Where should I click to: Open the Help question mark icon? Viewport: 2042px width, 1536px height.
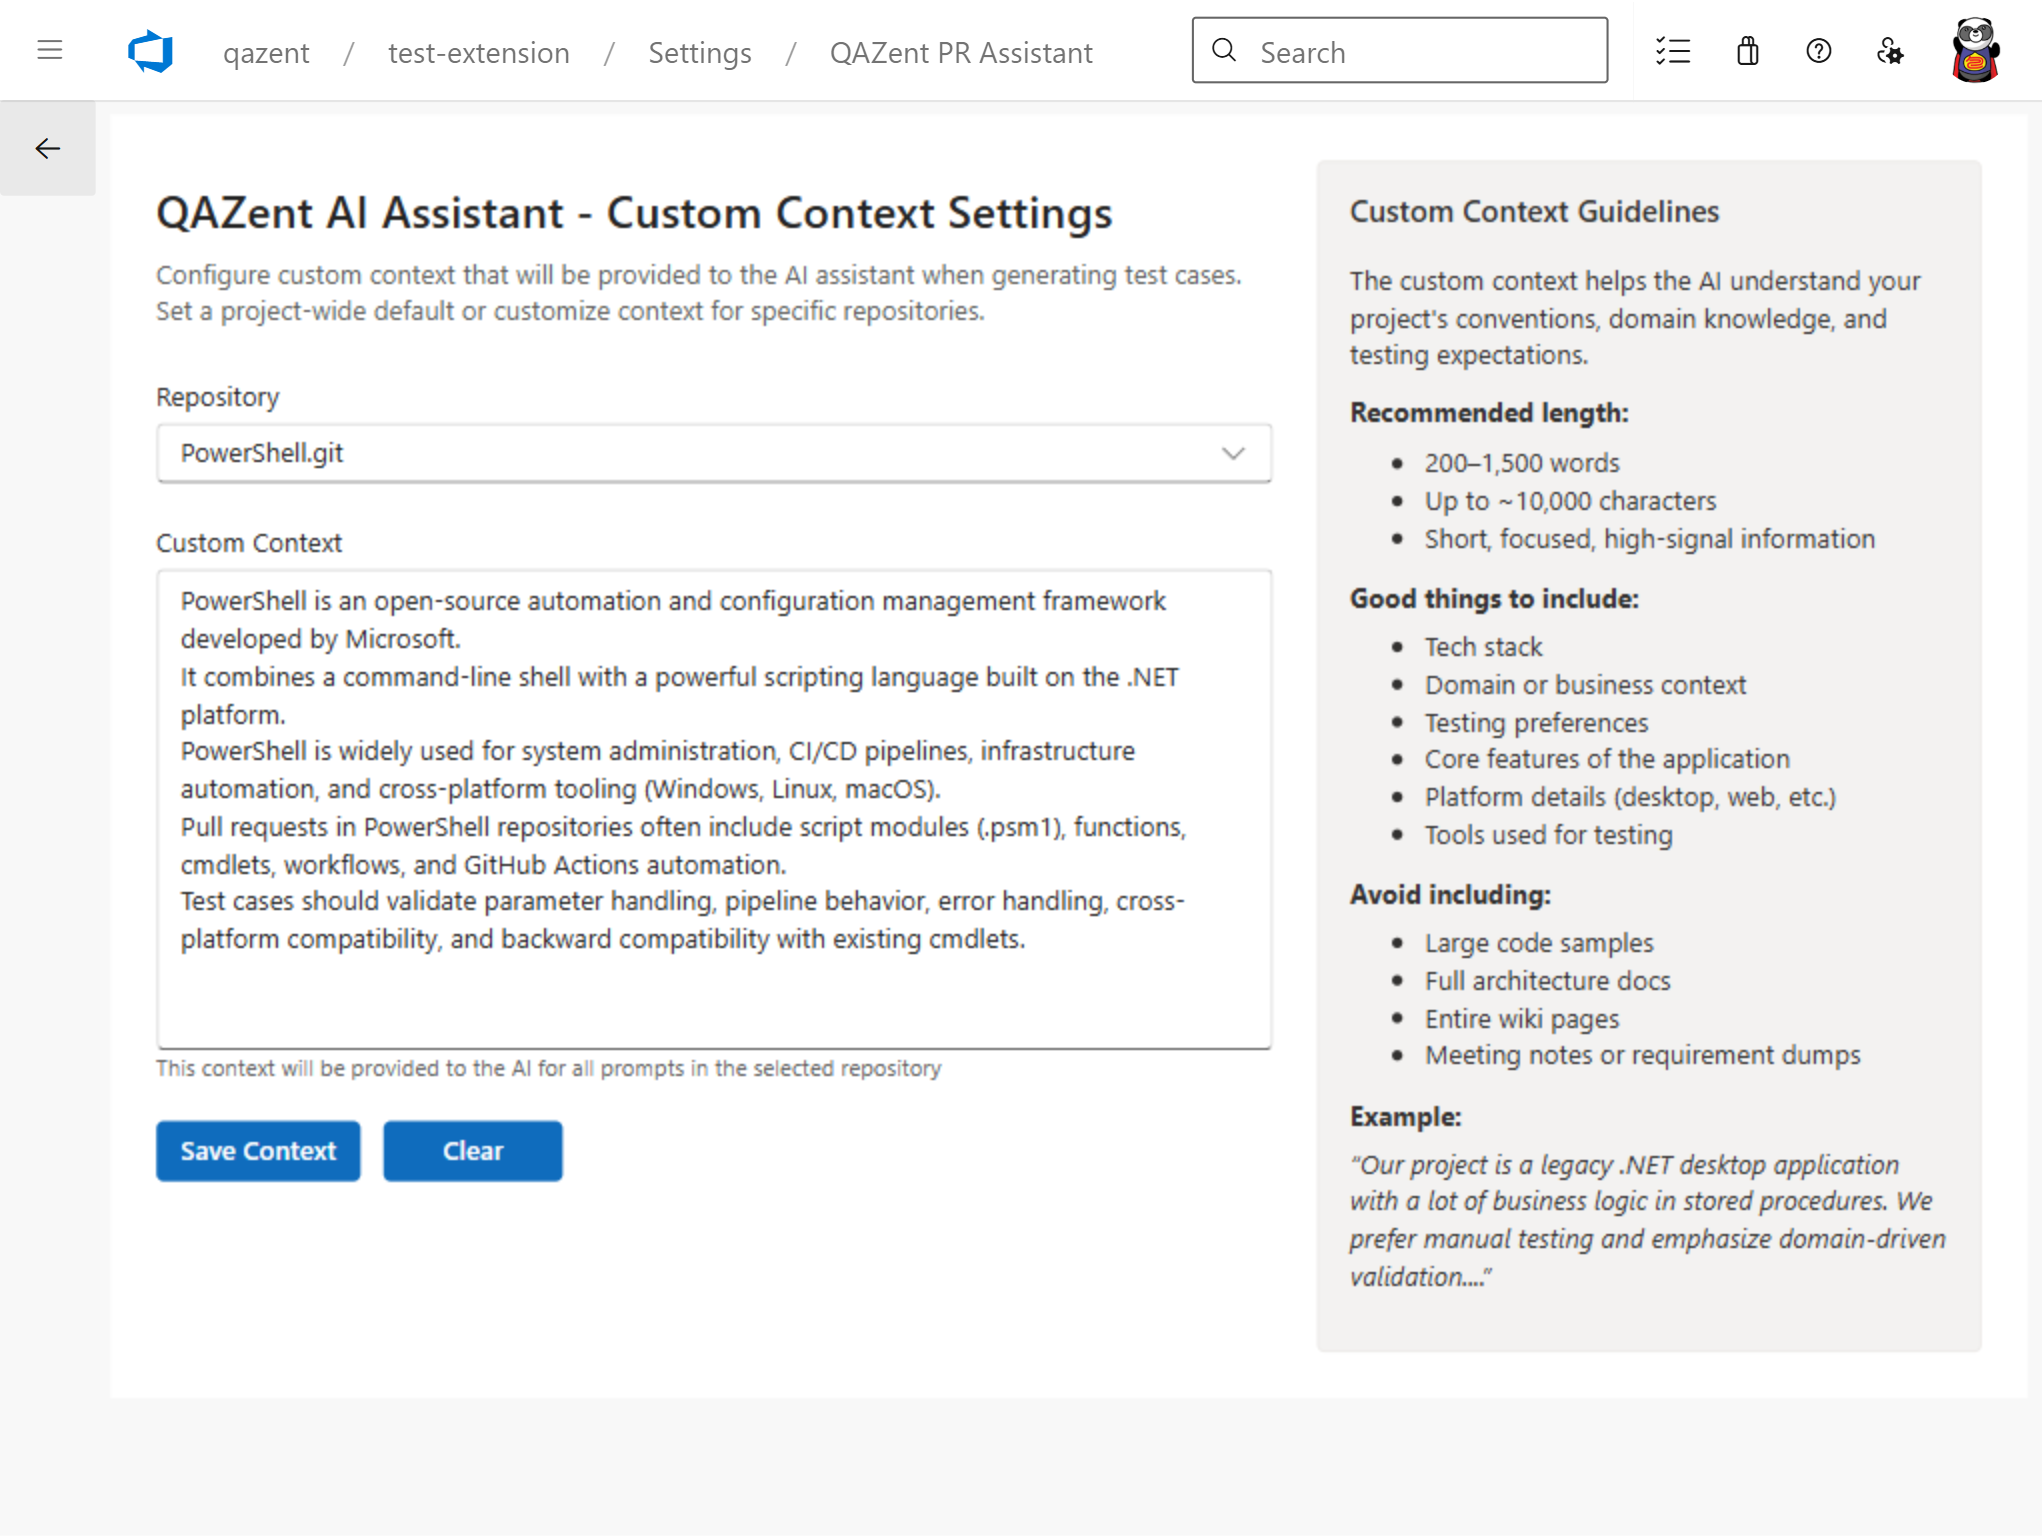1819,51
